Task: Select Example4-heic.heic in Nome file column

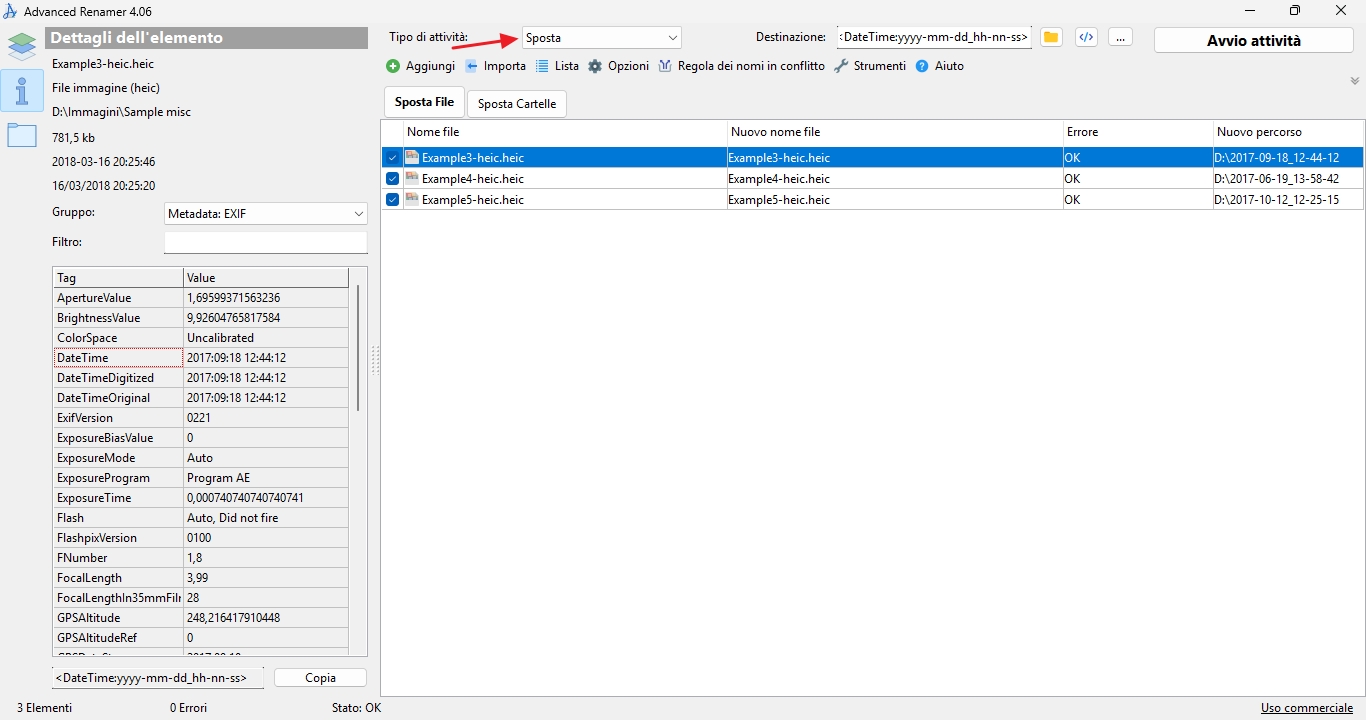Action: [x=473, y=179]
